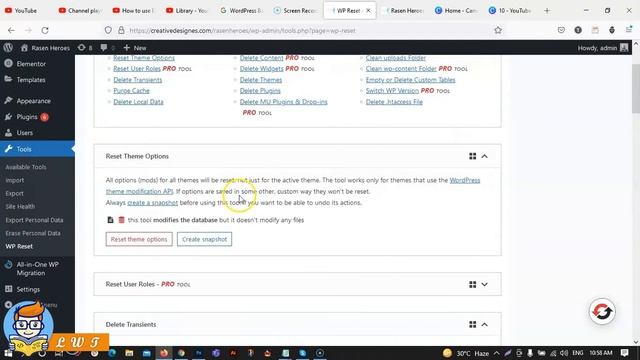Viewport: 640px width, 360px height.
Task: Open Erase Personal Data submenu
Action: point(33,233)
